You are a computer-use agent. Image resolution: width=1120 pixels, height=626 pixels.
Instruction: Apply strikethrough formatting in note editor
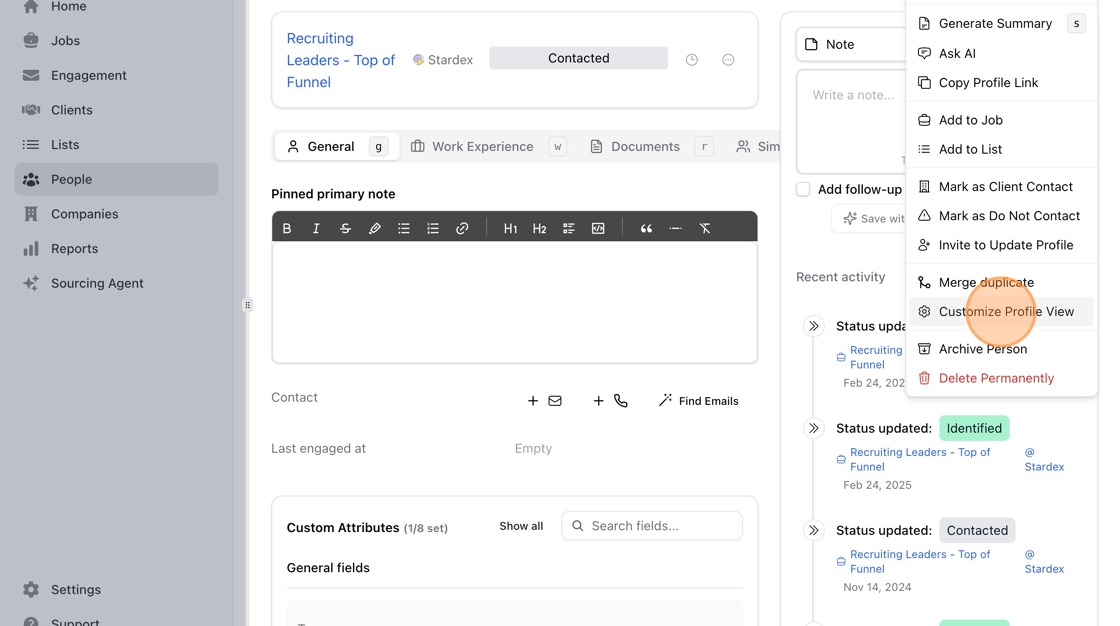click(345, 228)
